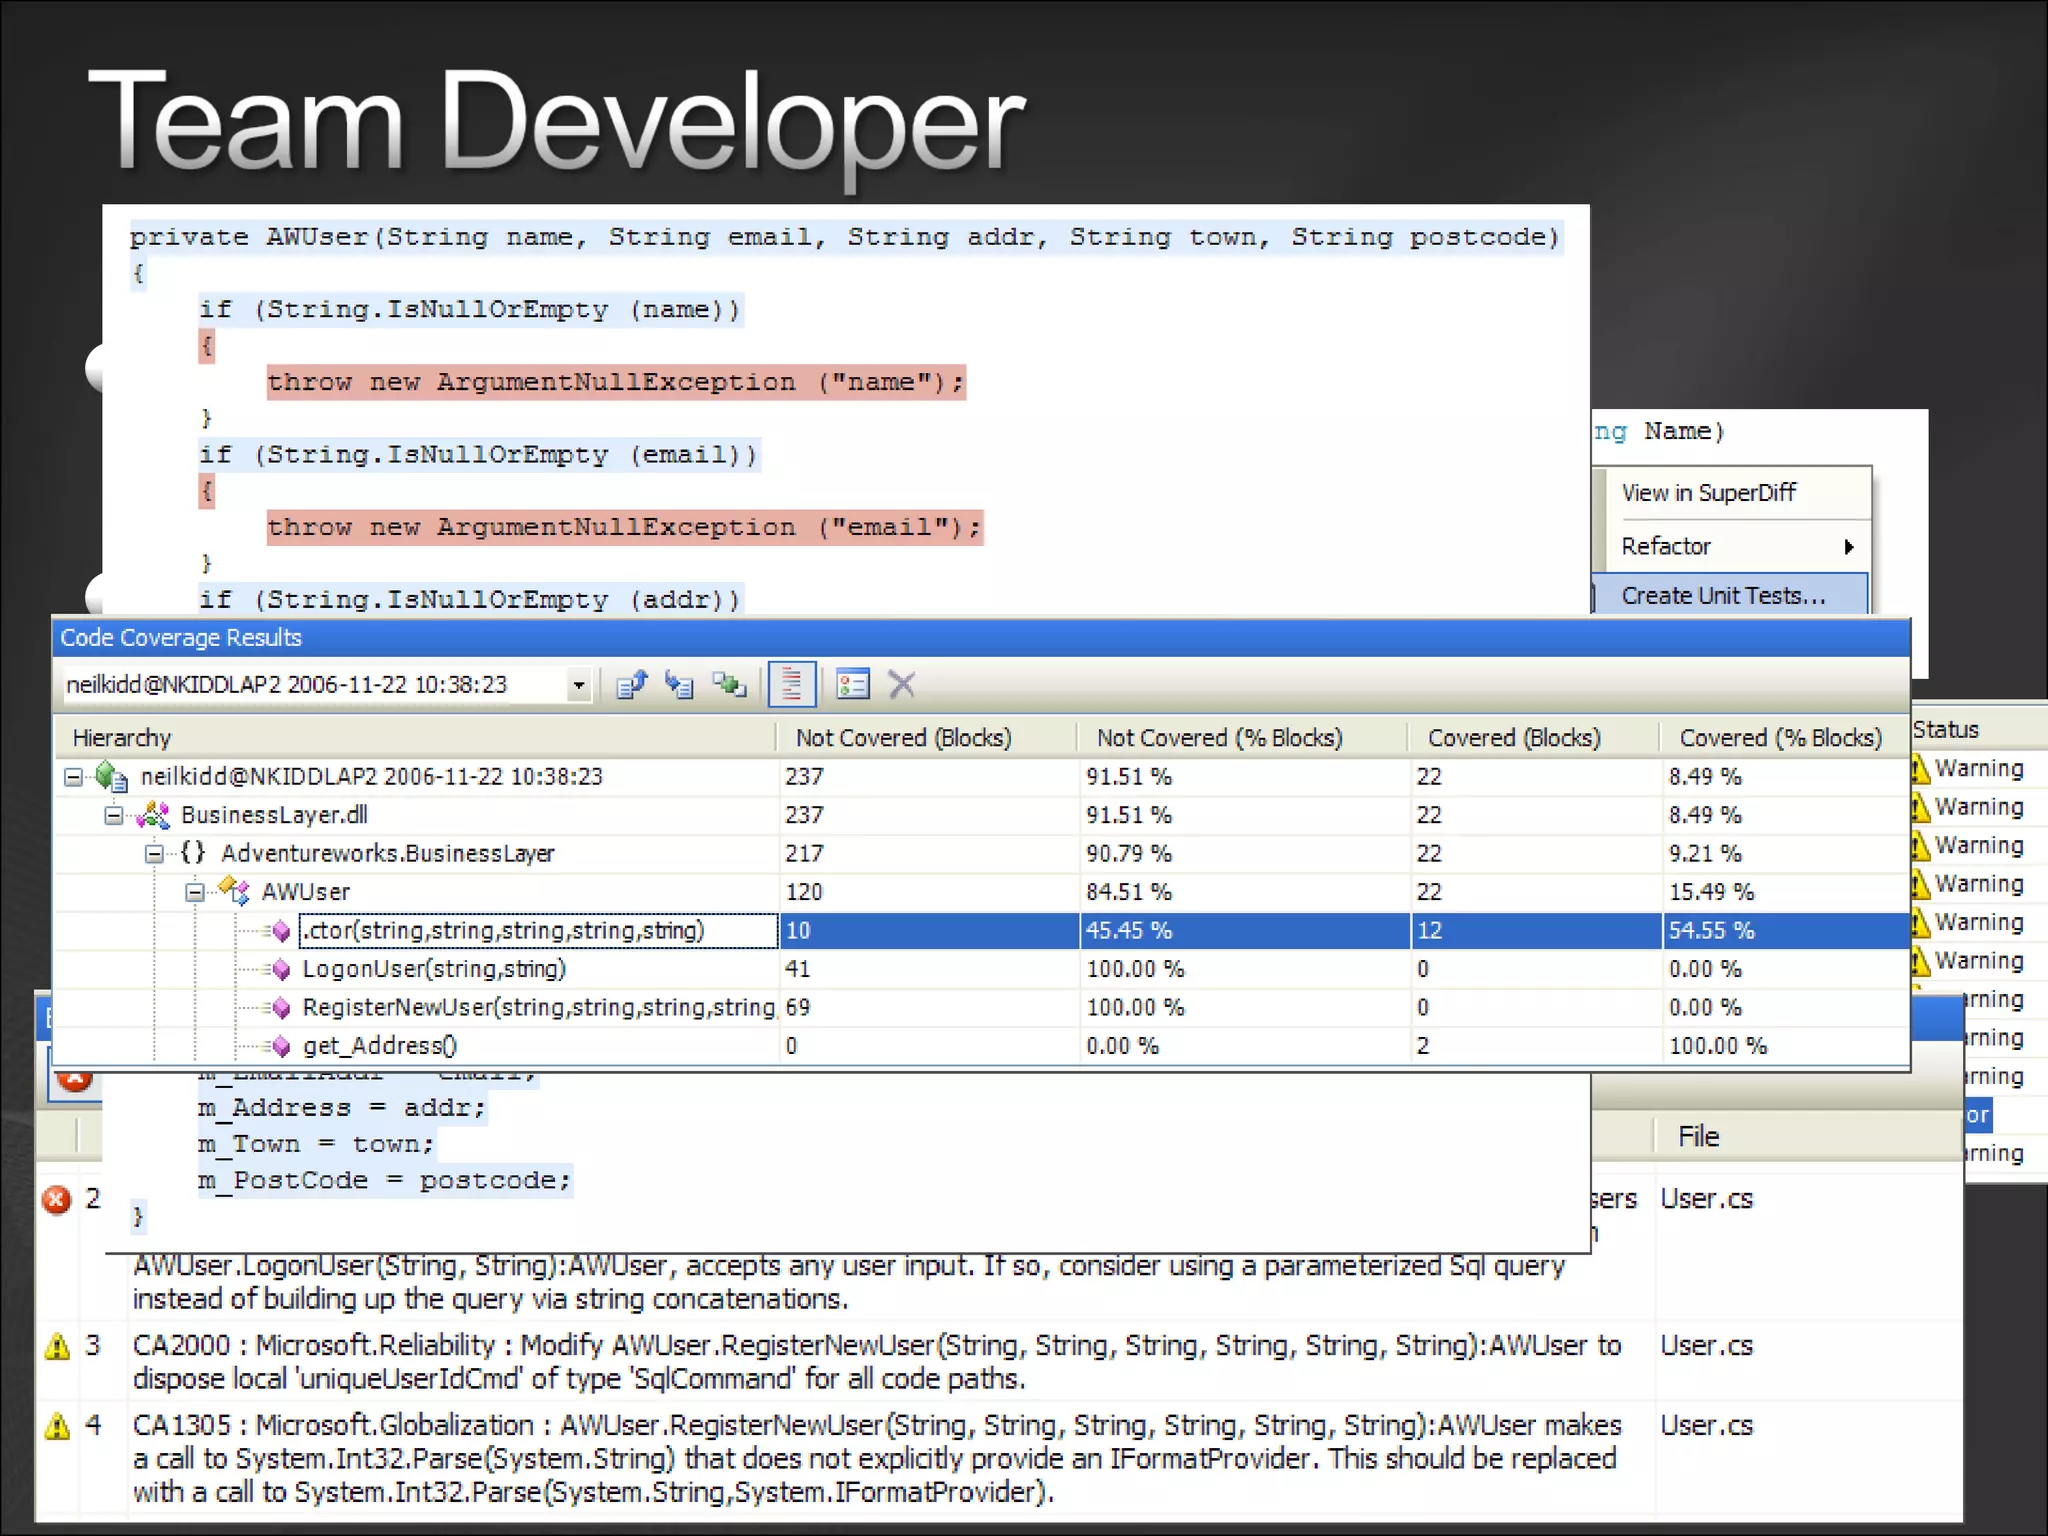Select the CA2000 Microsoft.Reliability warning text

click(x=877, y=1363)
